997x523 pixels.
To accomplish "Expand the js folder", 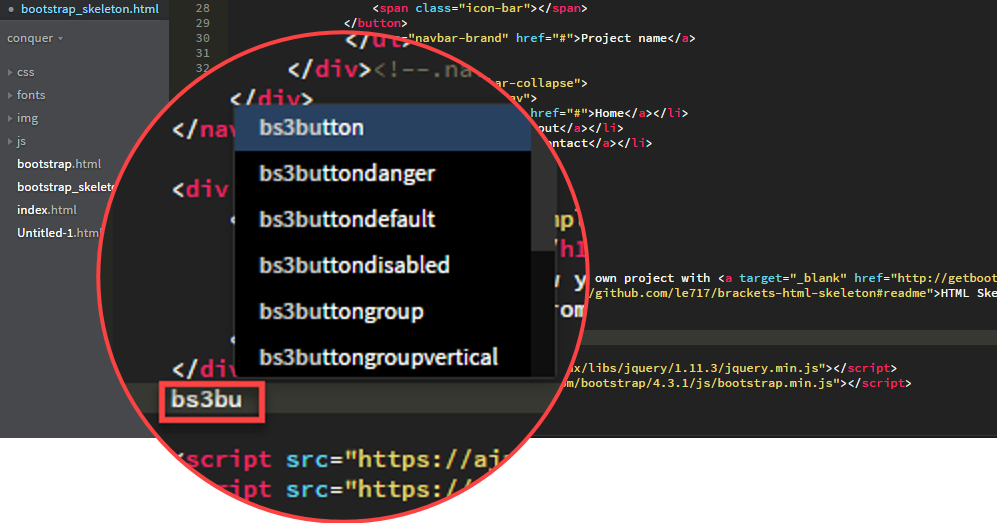I will [17, 141].
